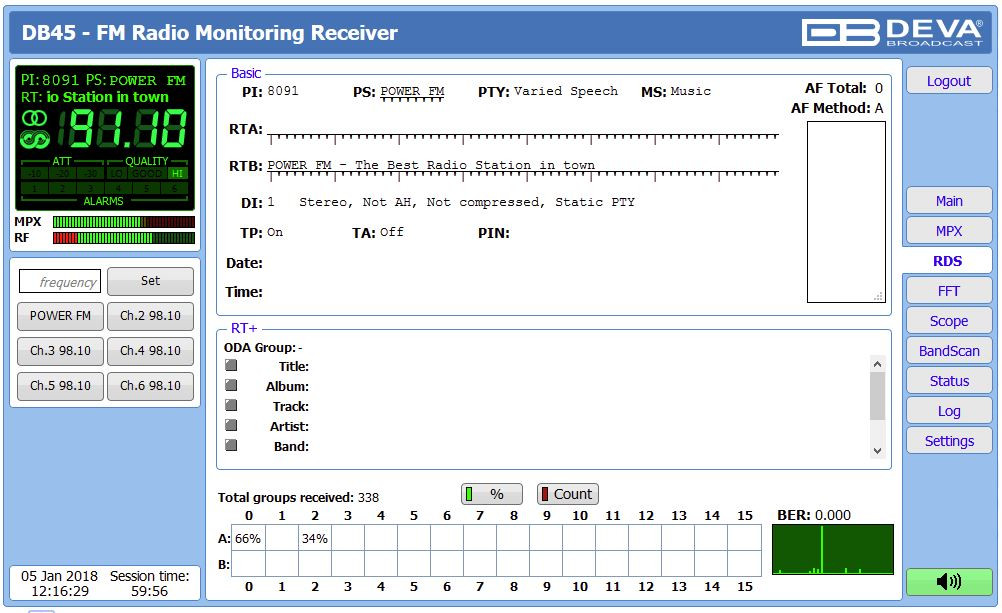
Task: Open the MPX page
Action: [x=949, y=231]
